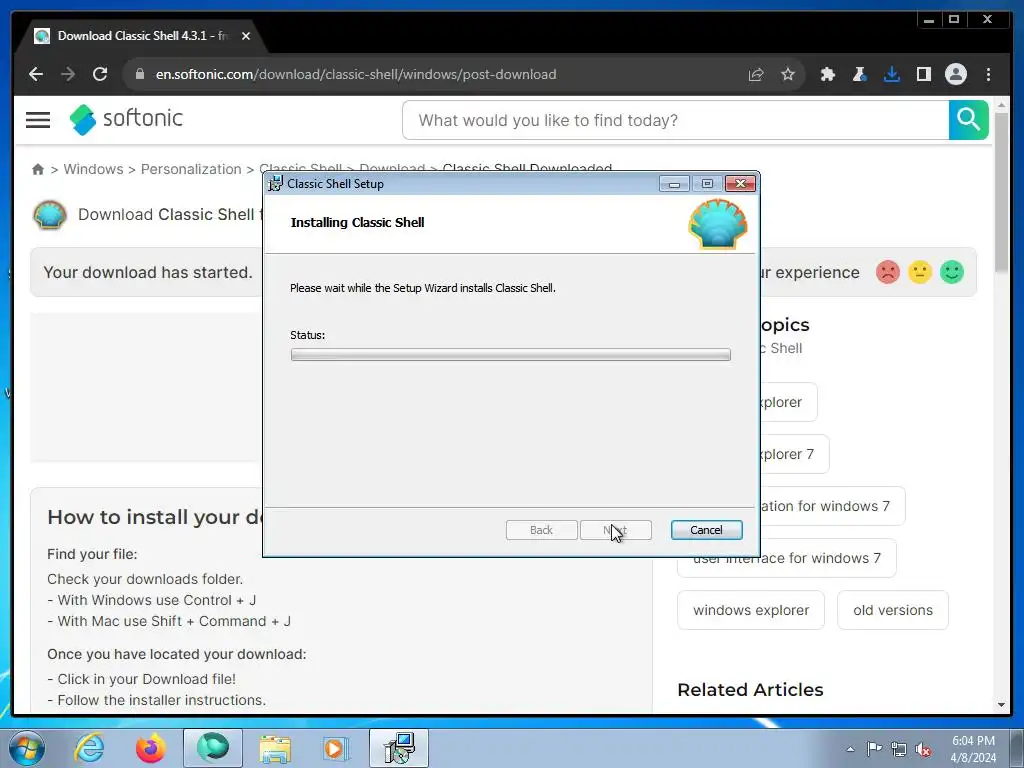Open the Windows Media Player taskbar icon
The image size is (1024, 768).
click(x=337, y=748)
